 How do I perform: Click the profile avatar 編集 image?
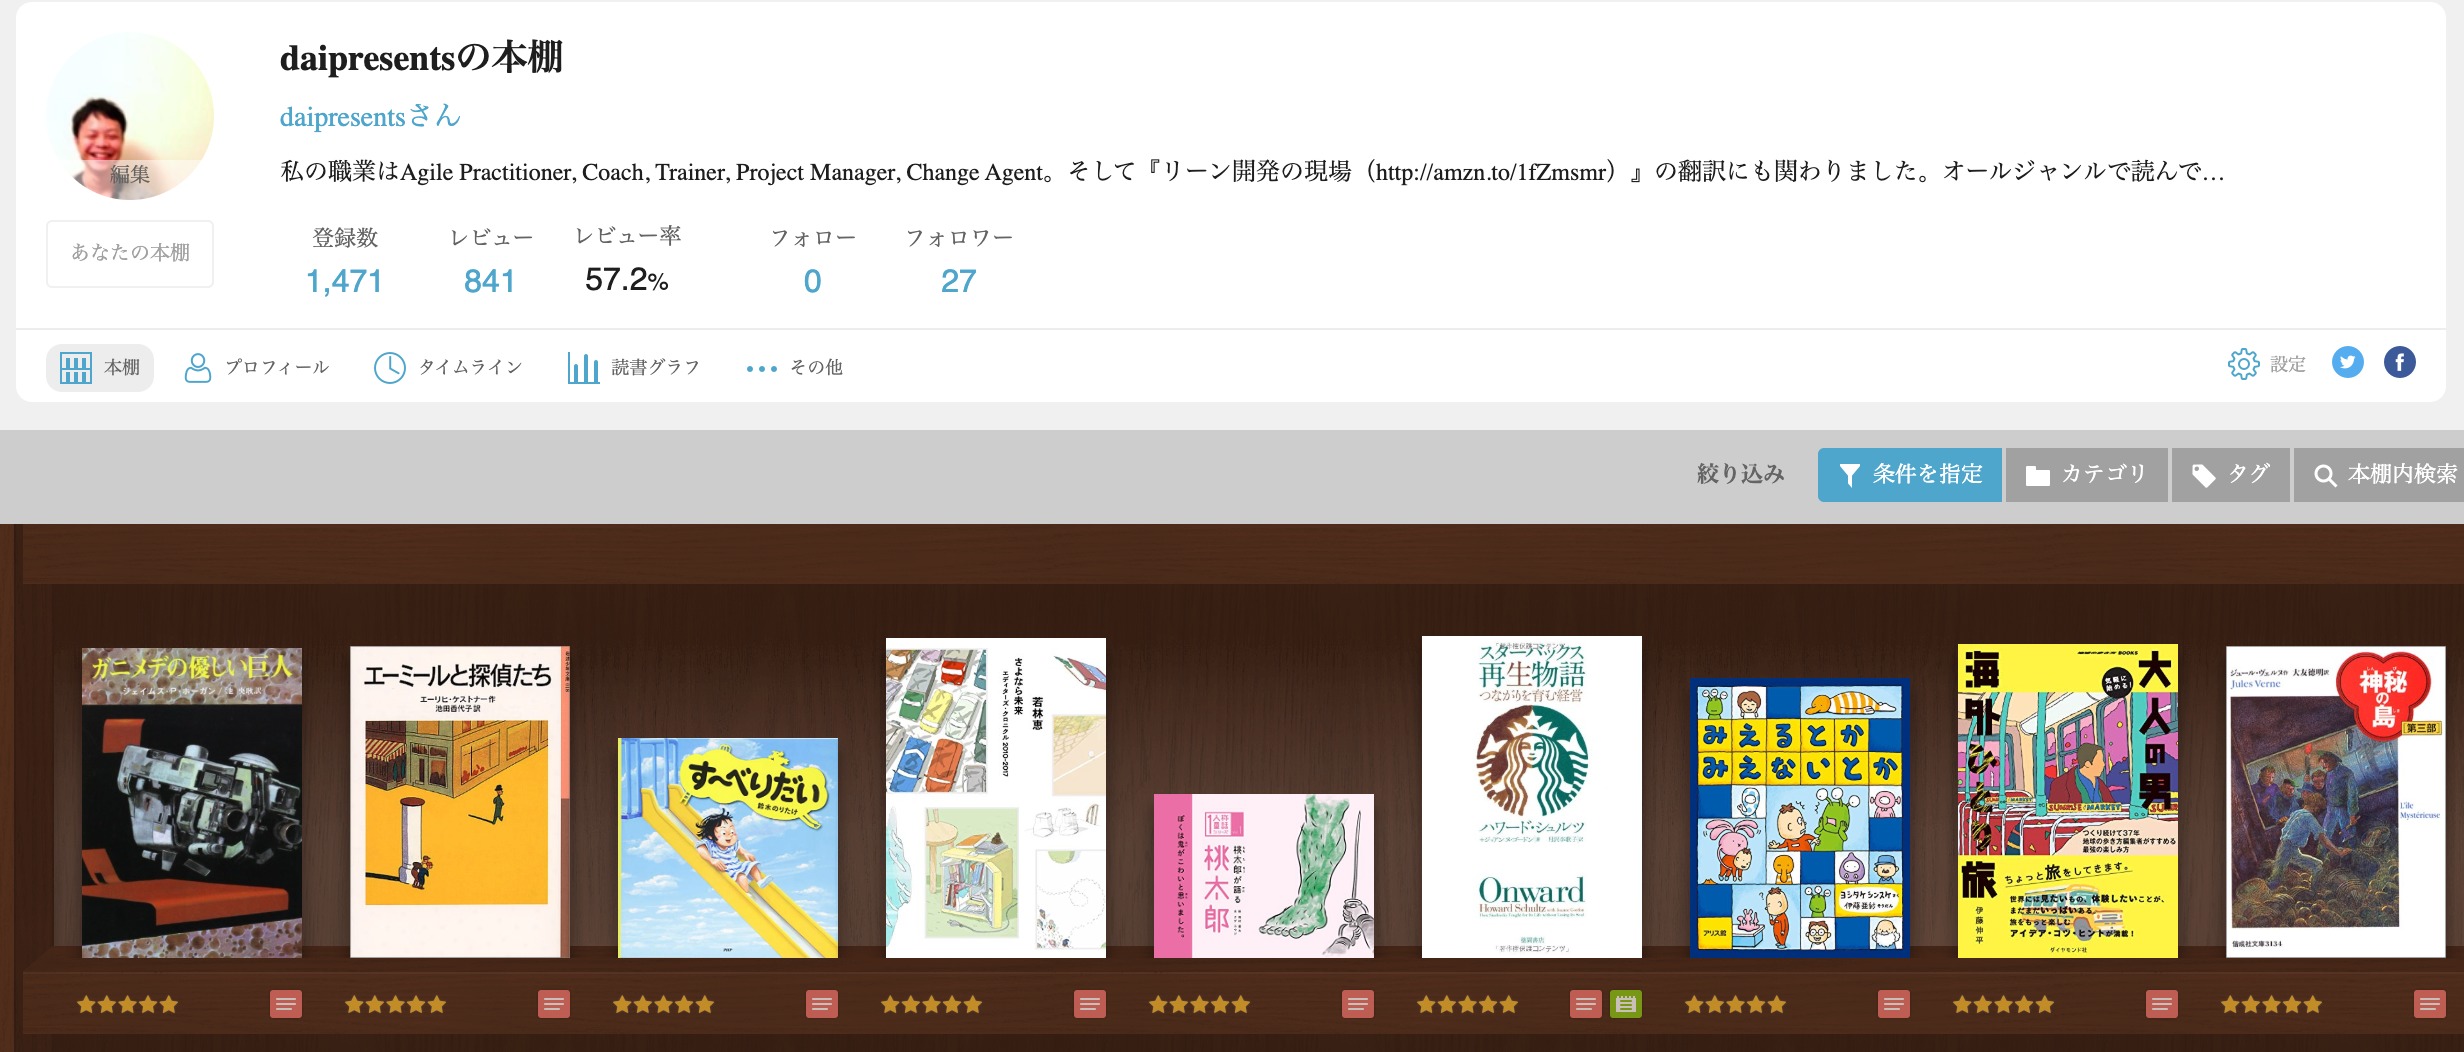click(x=130, y=116)
